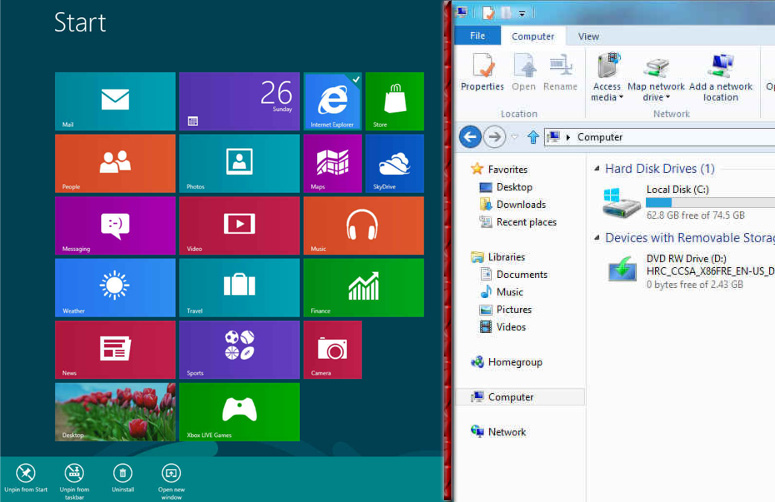Switch to the Computer ribbon tab
Viewport: 775px width, 502px height.
(533, 36)
